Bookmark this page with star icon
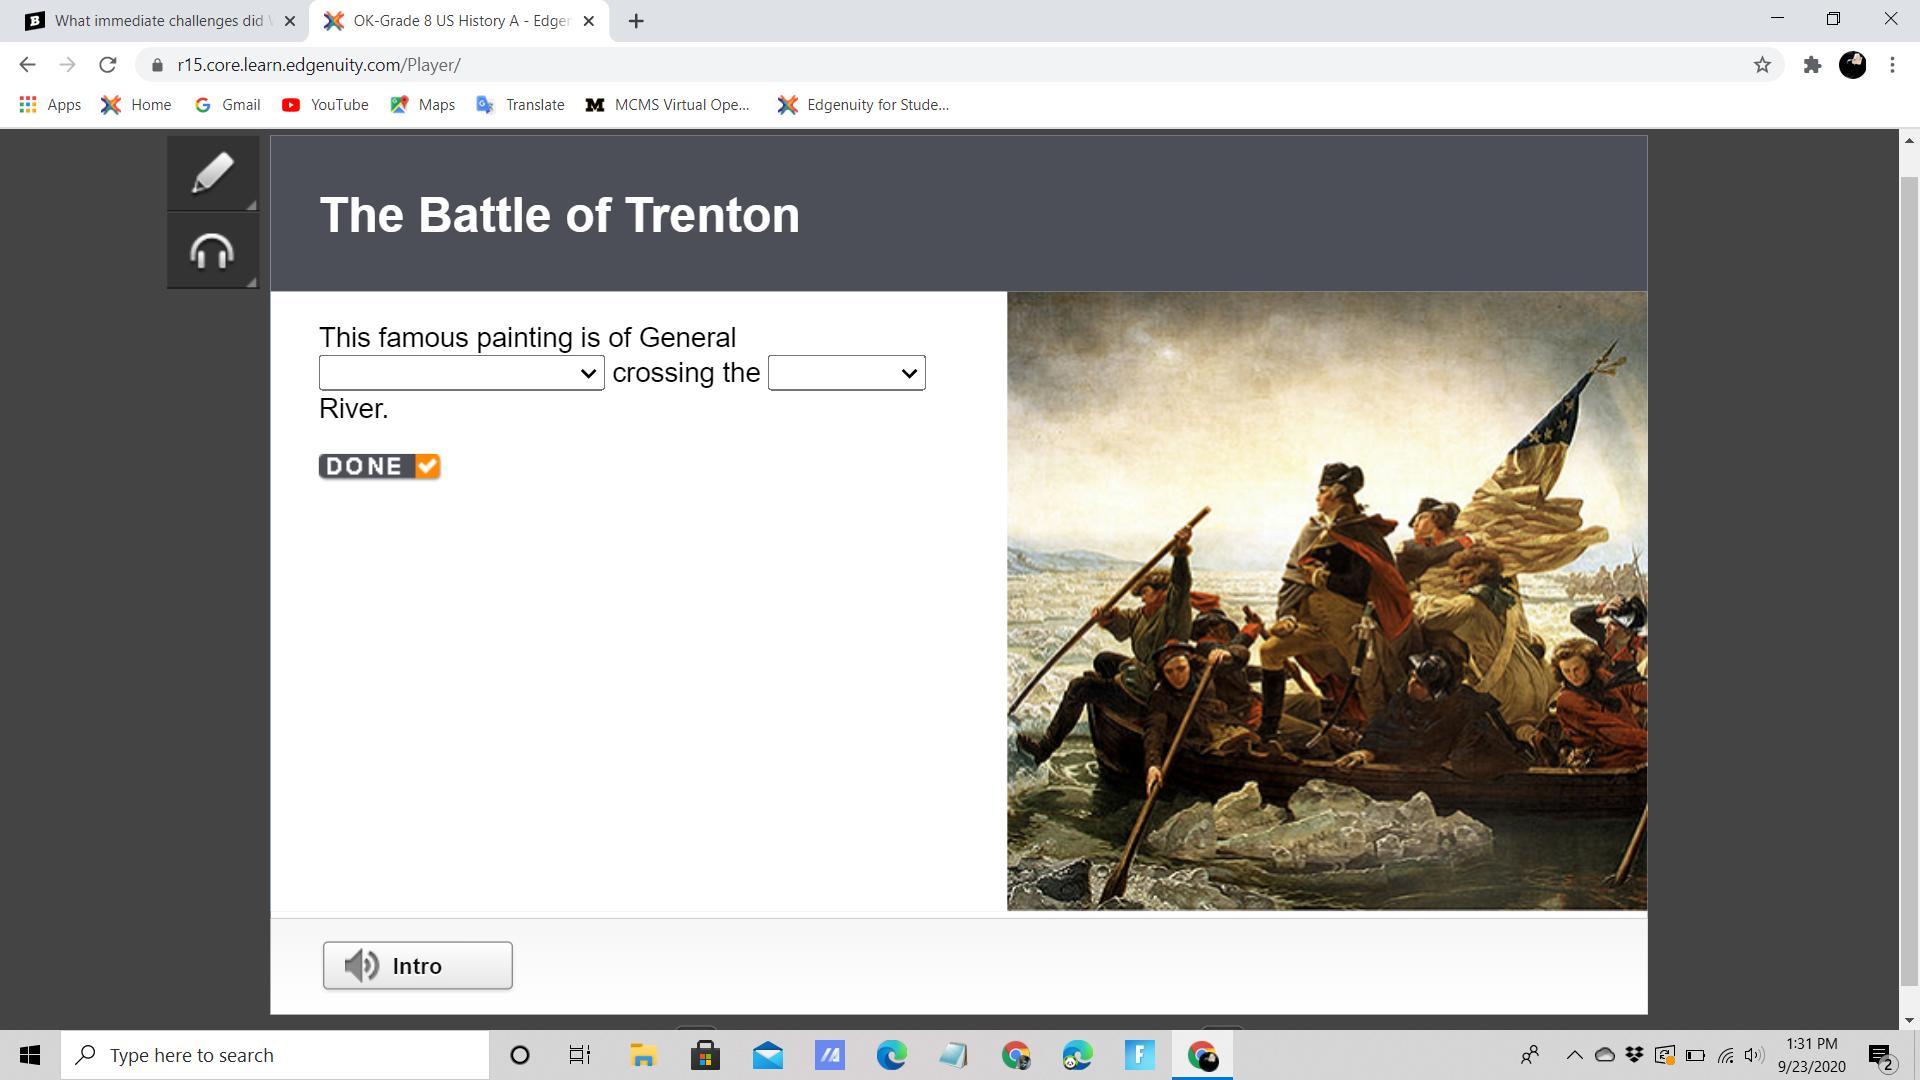The width and height of the screenshot is (1920, 1080). pyautogui.click(x=1762, y=65)
